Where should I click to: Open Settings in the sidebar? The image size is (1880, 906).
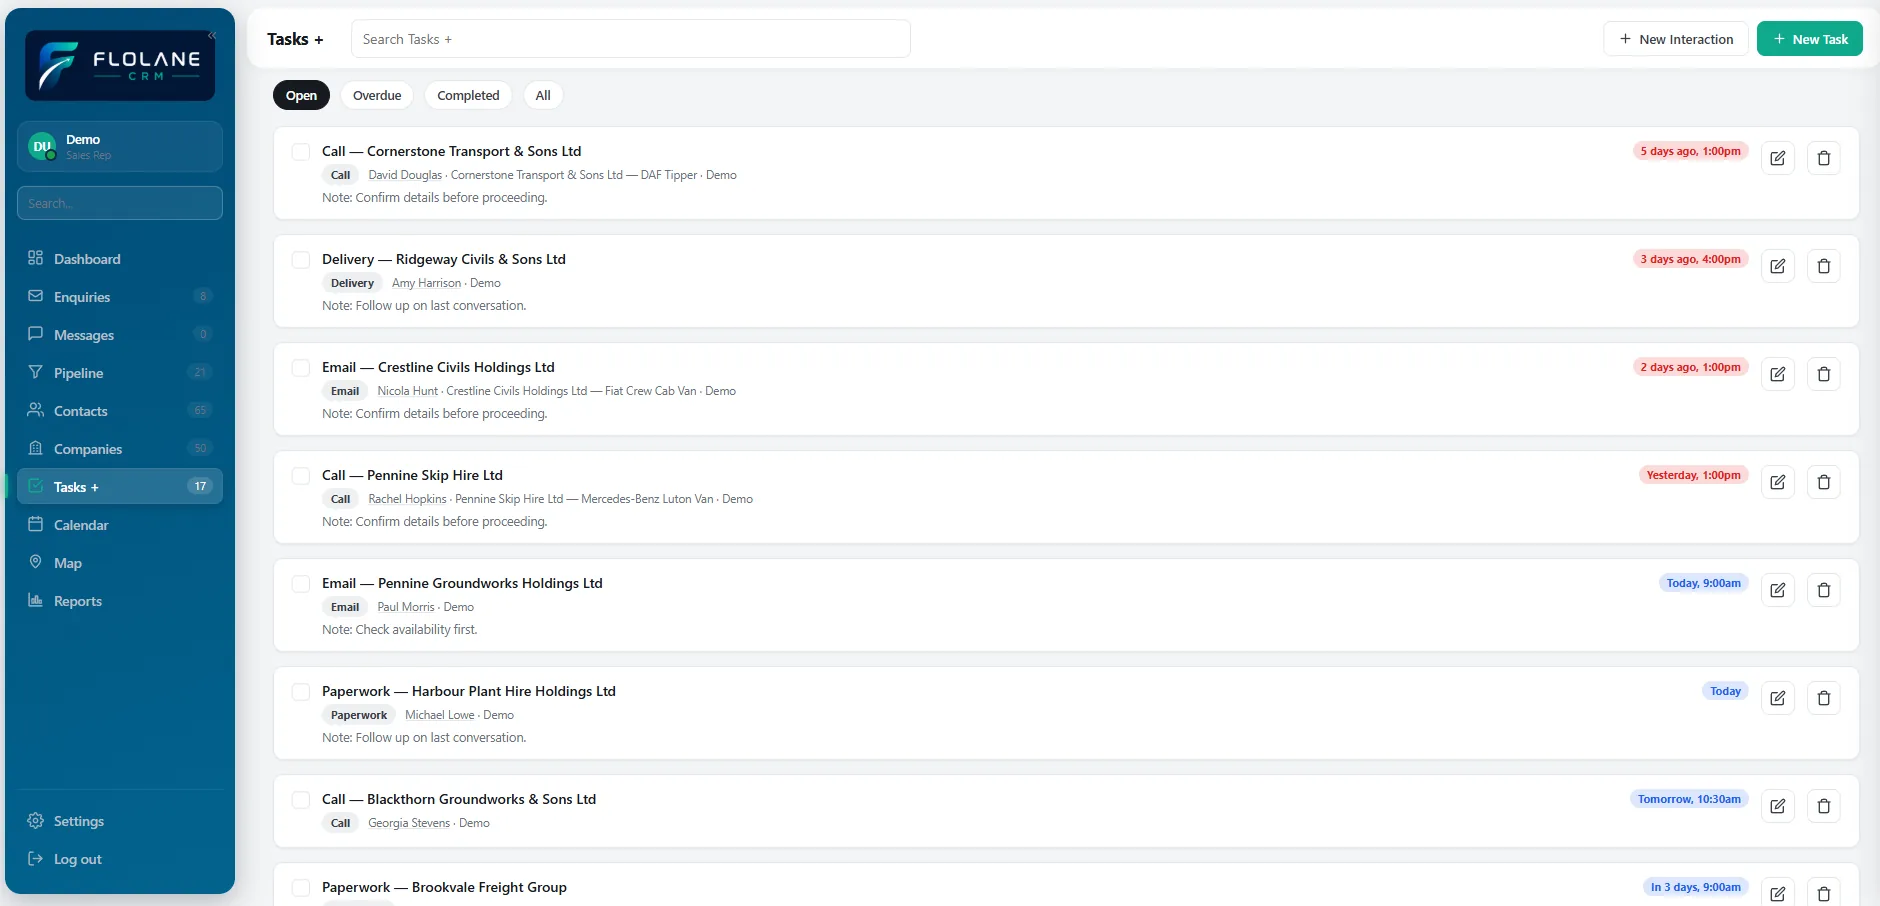point(120,821)
